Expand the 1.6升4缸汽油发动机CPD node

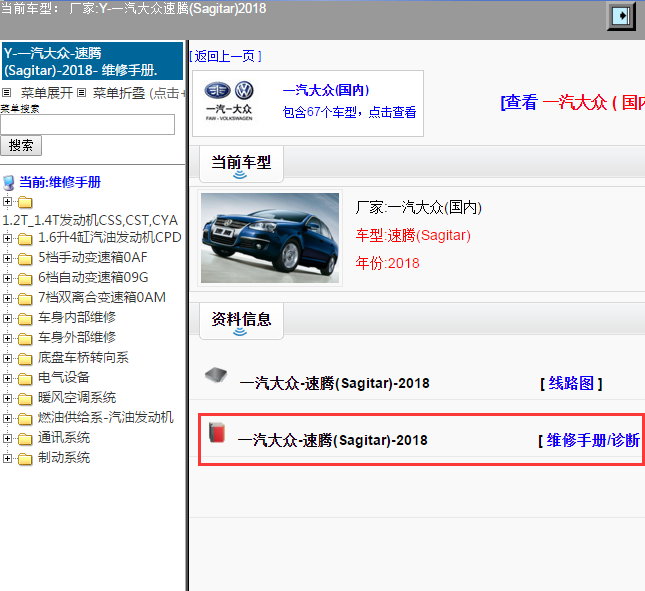click(7, 238)
